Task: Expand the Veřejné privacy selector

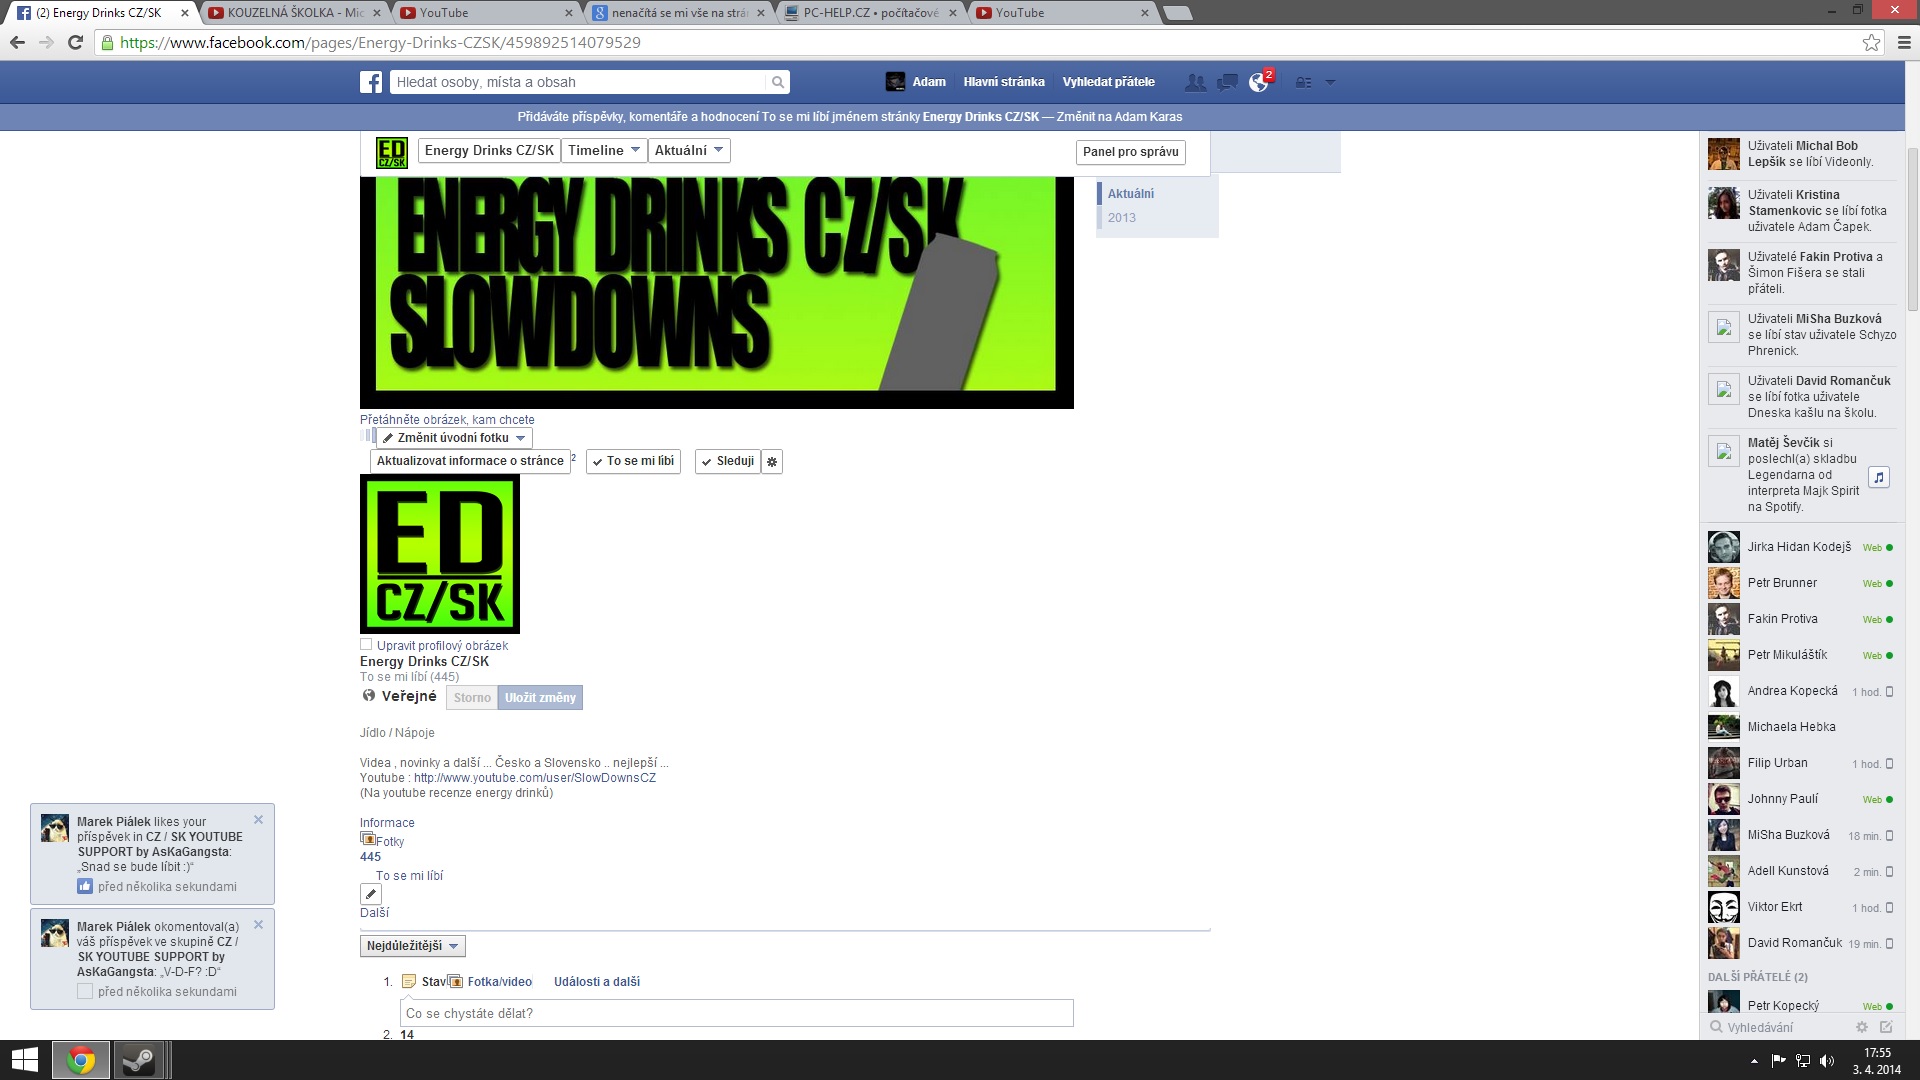Action: (400, 696)
